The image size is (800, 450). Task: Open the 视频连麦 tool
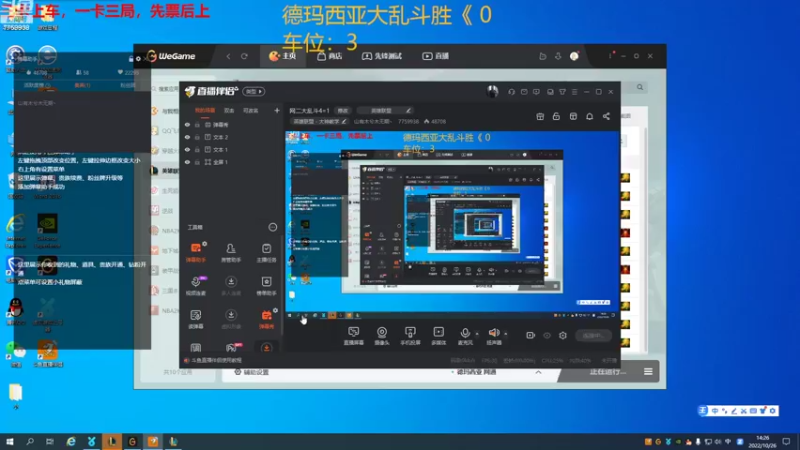[196, 286]
